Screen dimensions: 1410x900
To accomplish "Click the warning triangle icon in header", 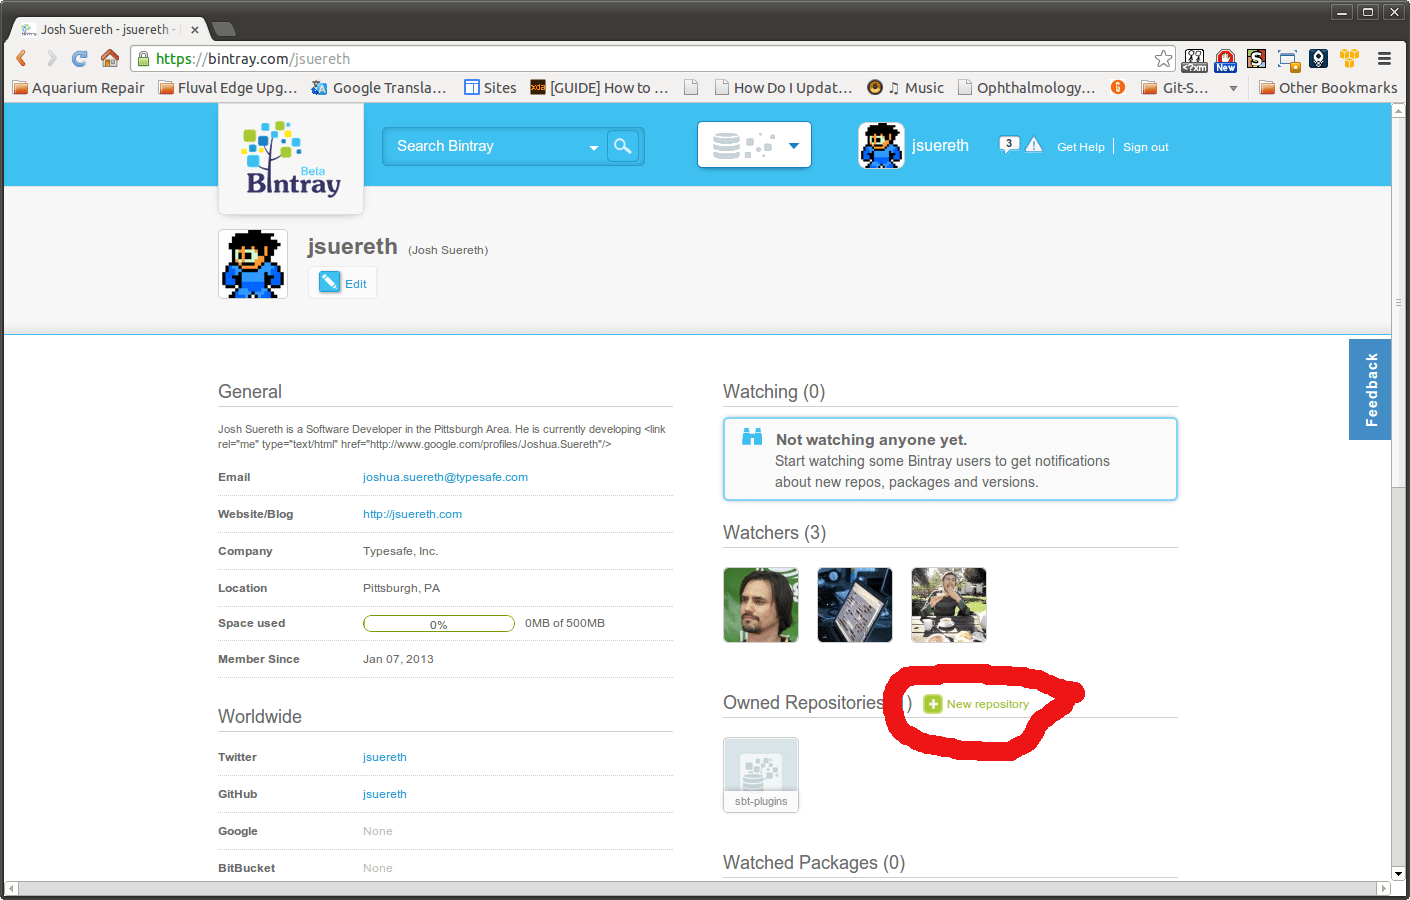I will tap(1034, 145).
